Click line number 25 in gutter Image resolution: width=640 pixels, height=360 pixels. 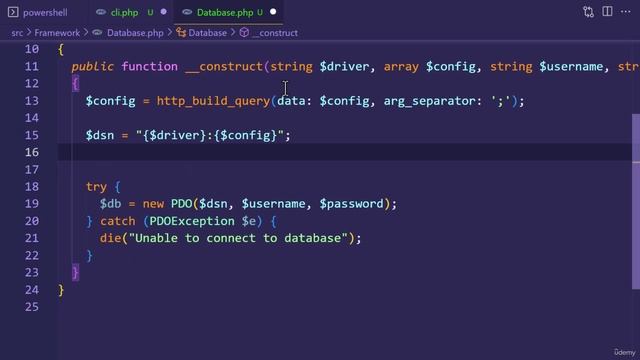[32, 307]
